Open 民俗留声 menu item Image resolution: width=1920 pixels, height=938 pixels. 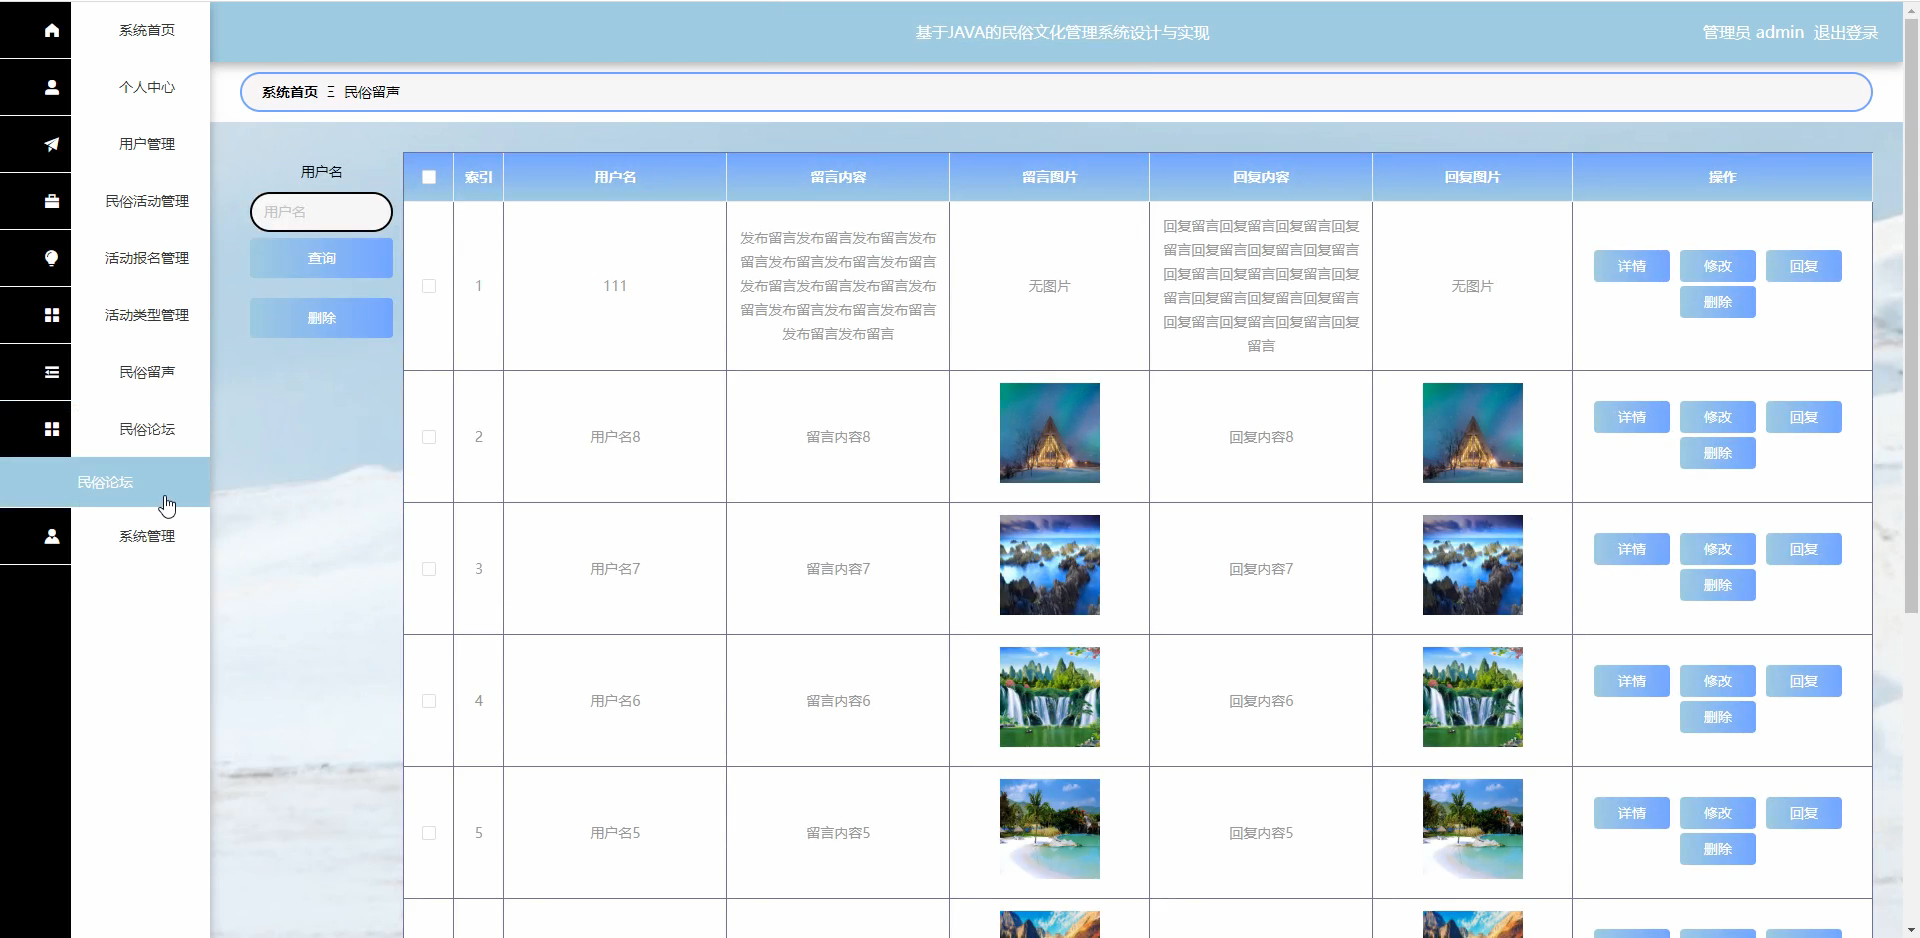147,372
